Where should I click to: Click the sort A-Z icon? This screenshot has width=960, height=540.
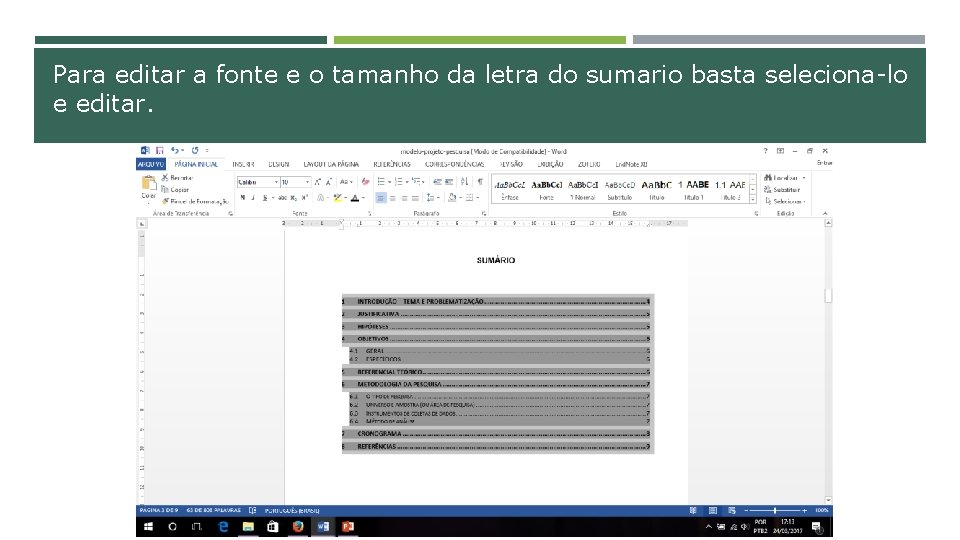coord(465,182)
